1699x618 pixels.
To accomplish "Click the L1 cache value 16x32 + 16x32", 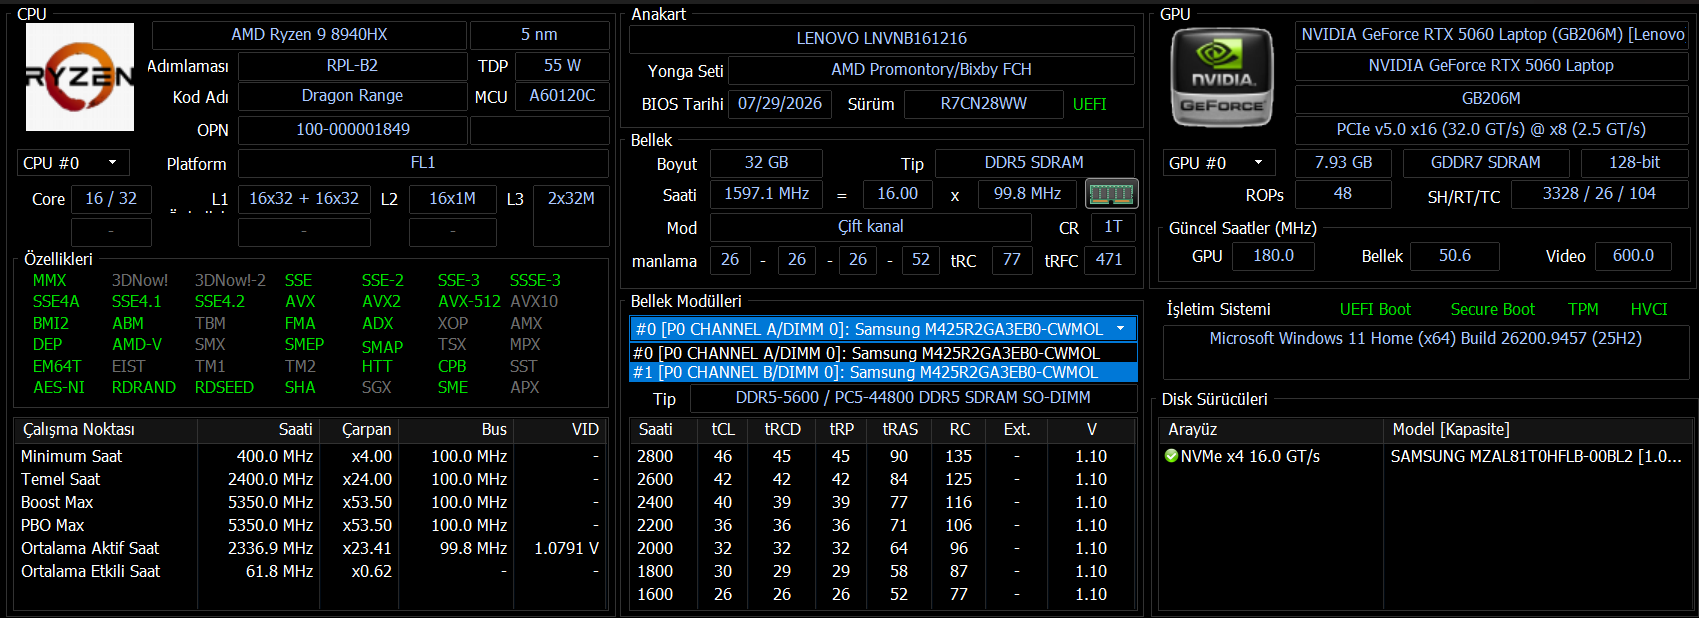I will 304,199.
